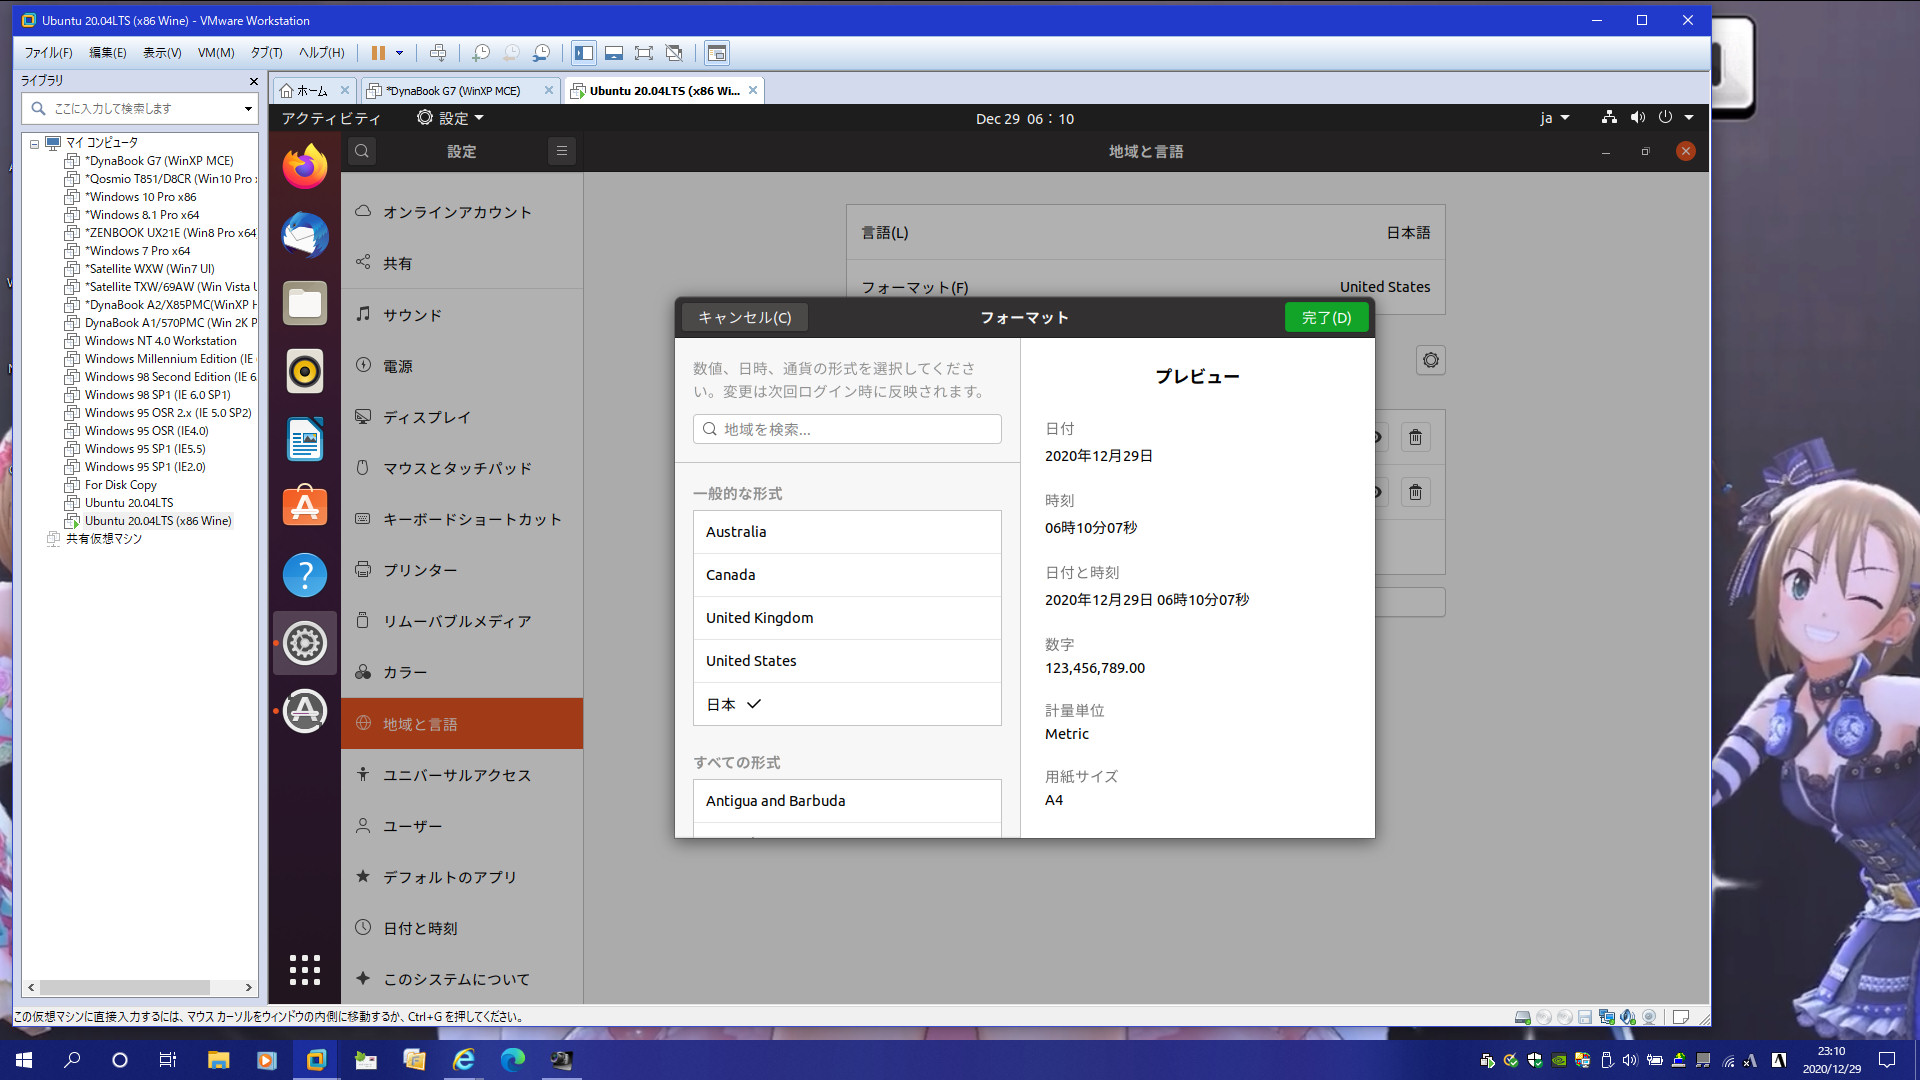This screenshot has width=1920, height=1080.
Task: Open the ディスプレイ settings panel
Action: (462, 417)
